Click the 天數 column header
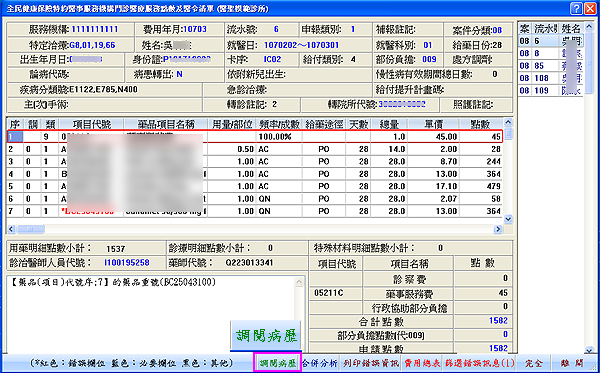Image resolution: width=600 pixels, height=373 pixels. (358, 124)
